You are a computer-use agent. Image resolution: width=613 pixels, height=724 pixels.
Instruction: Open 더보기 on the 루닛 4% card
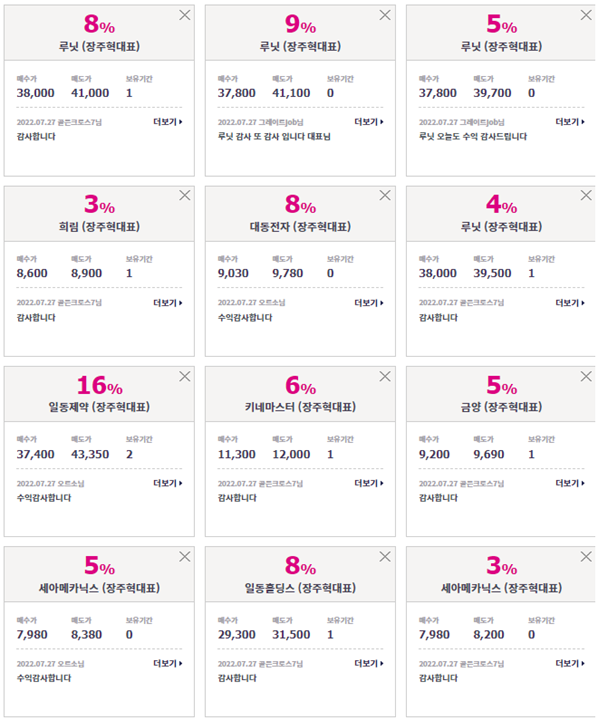pyautogui.click(x=570, y=303)
